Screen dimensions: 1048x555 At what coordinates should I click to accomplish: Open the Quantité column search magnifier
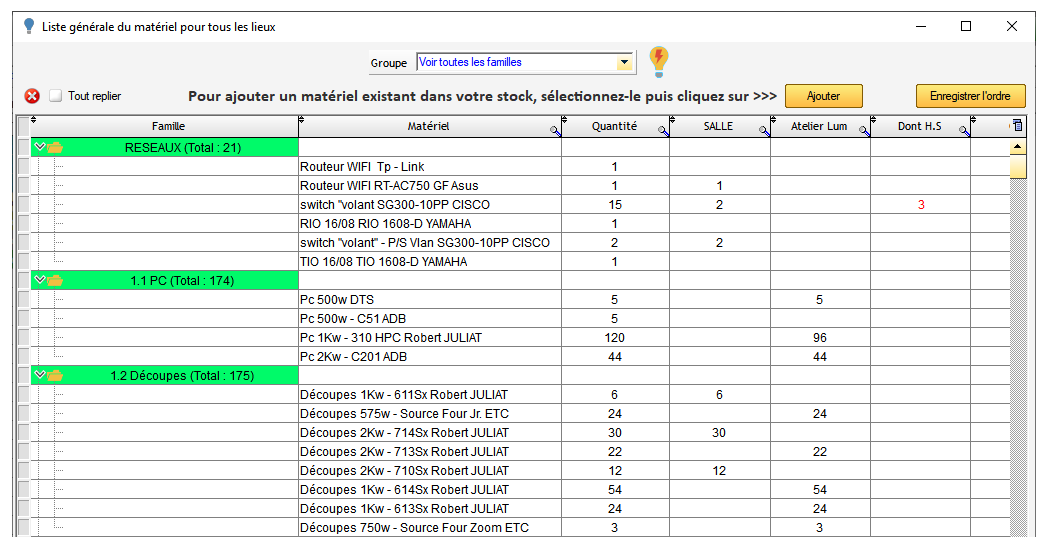point(663,131)
